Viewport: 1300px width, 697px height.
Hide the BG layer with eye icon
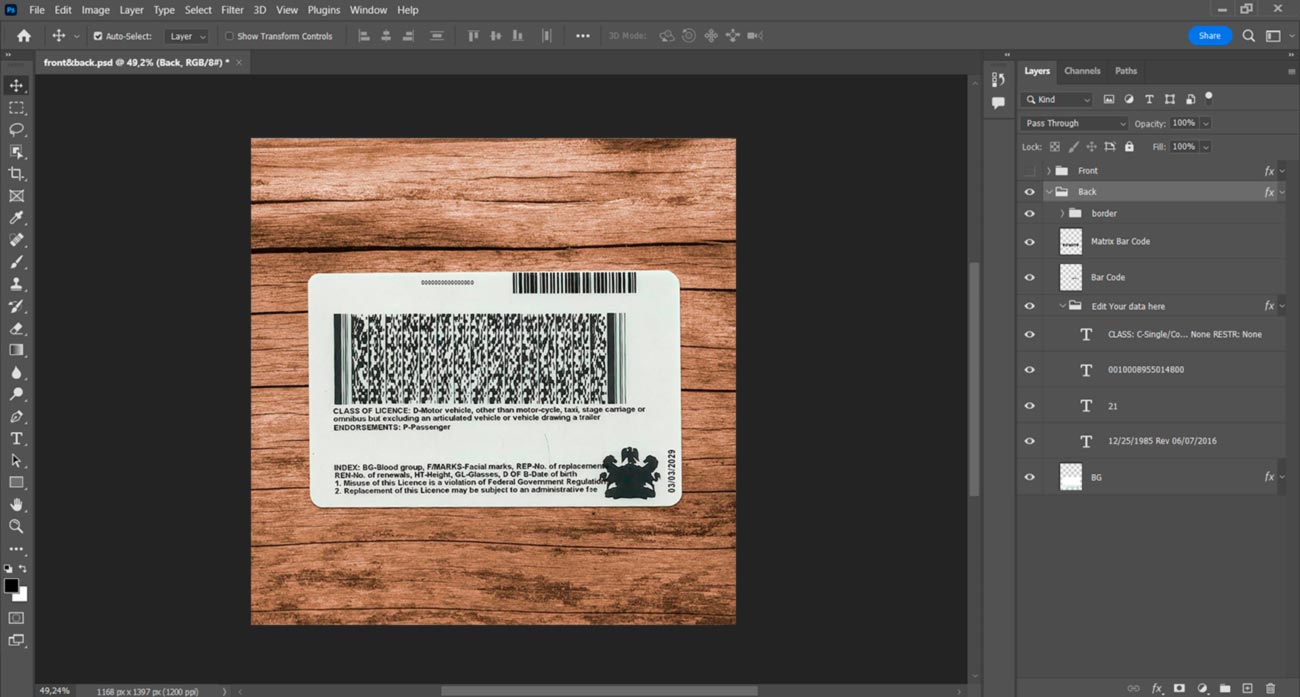(1029, 477)
